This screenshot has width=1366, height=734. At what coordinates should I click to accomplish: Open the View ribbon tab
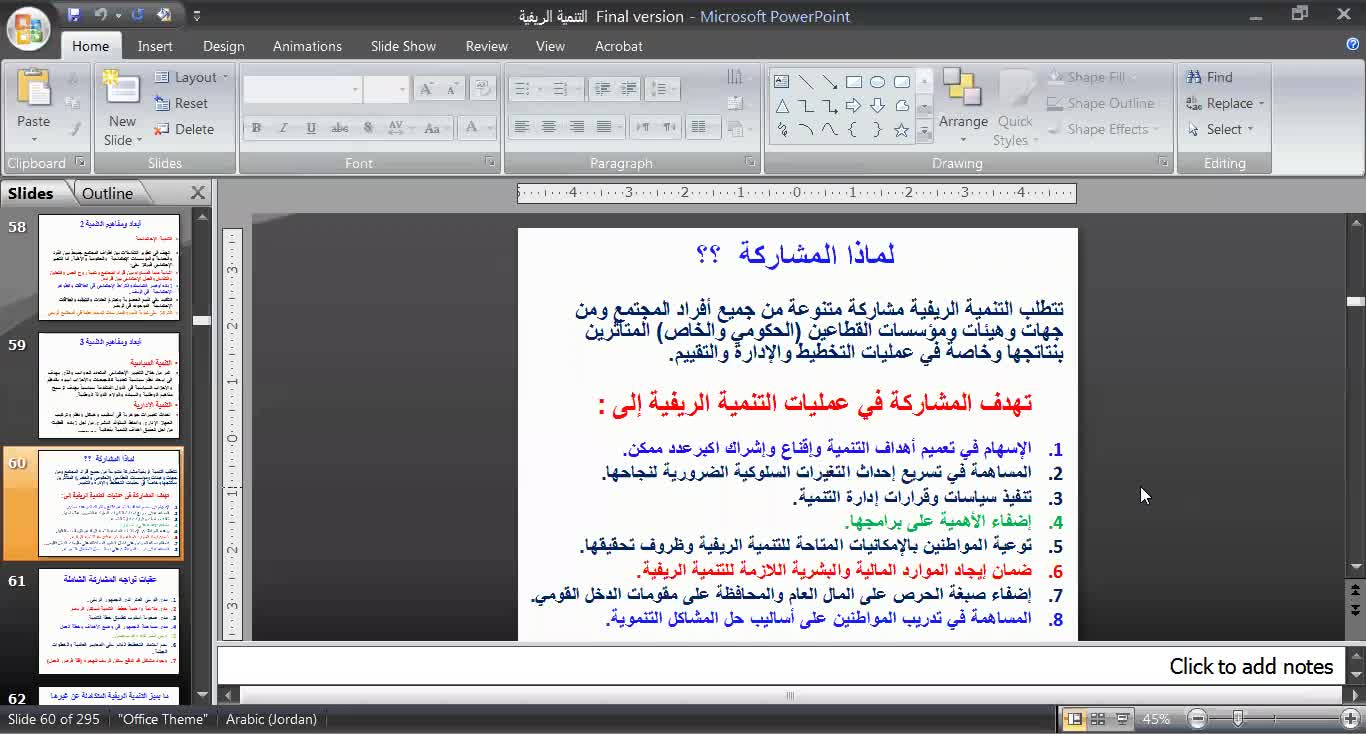point(550,46)
